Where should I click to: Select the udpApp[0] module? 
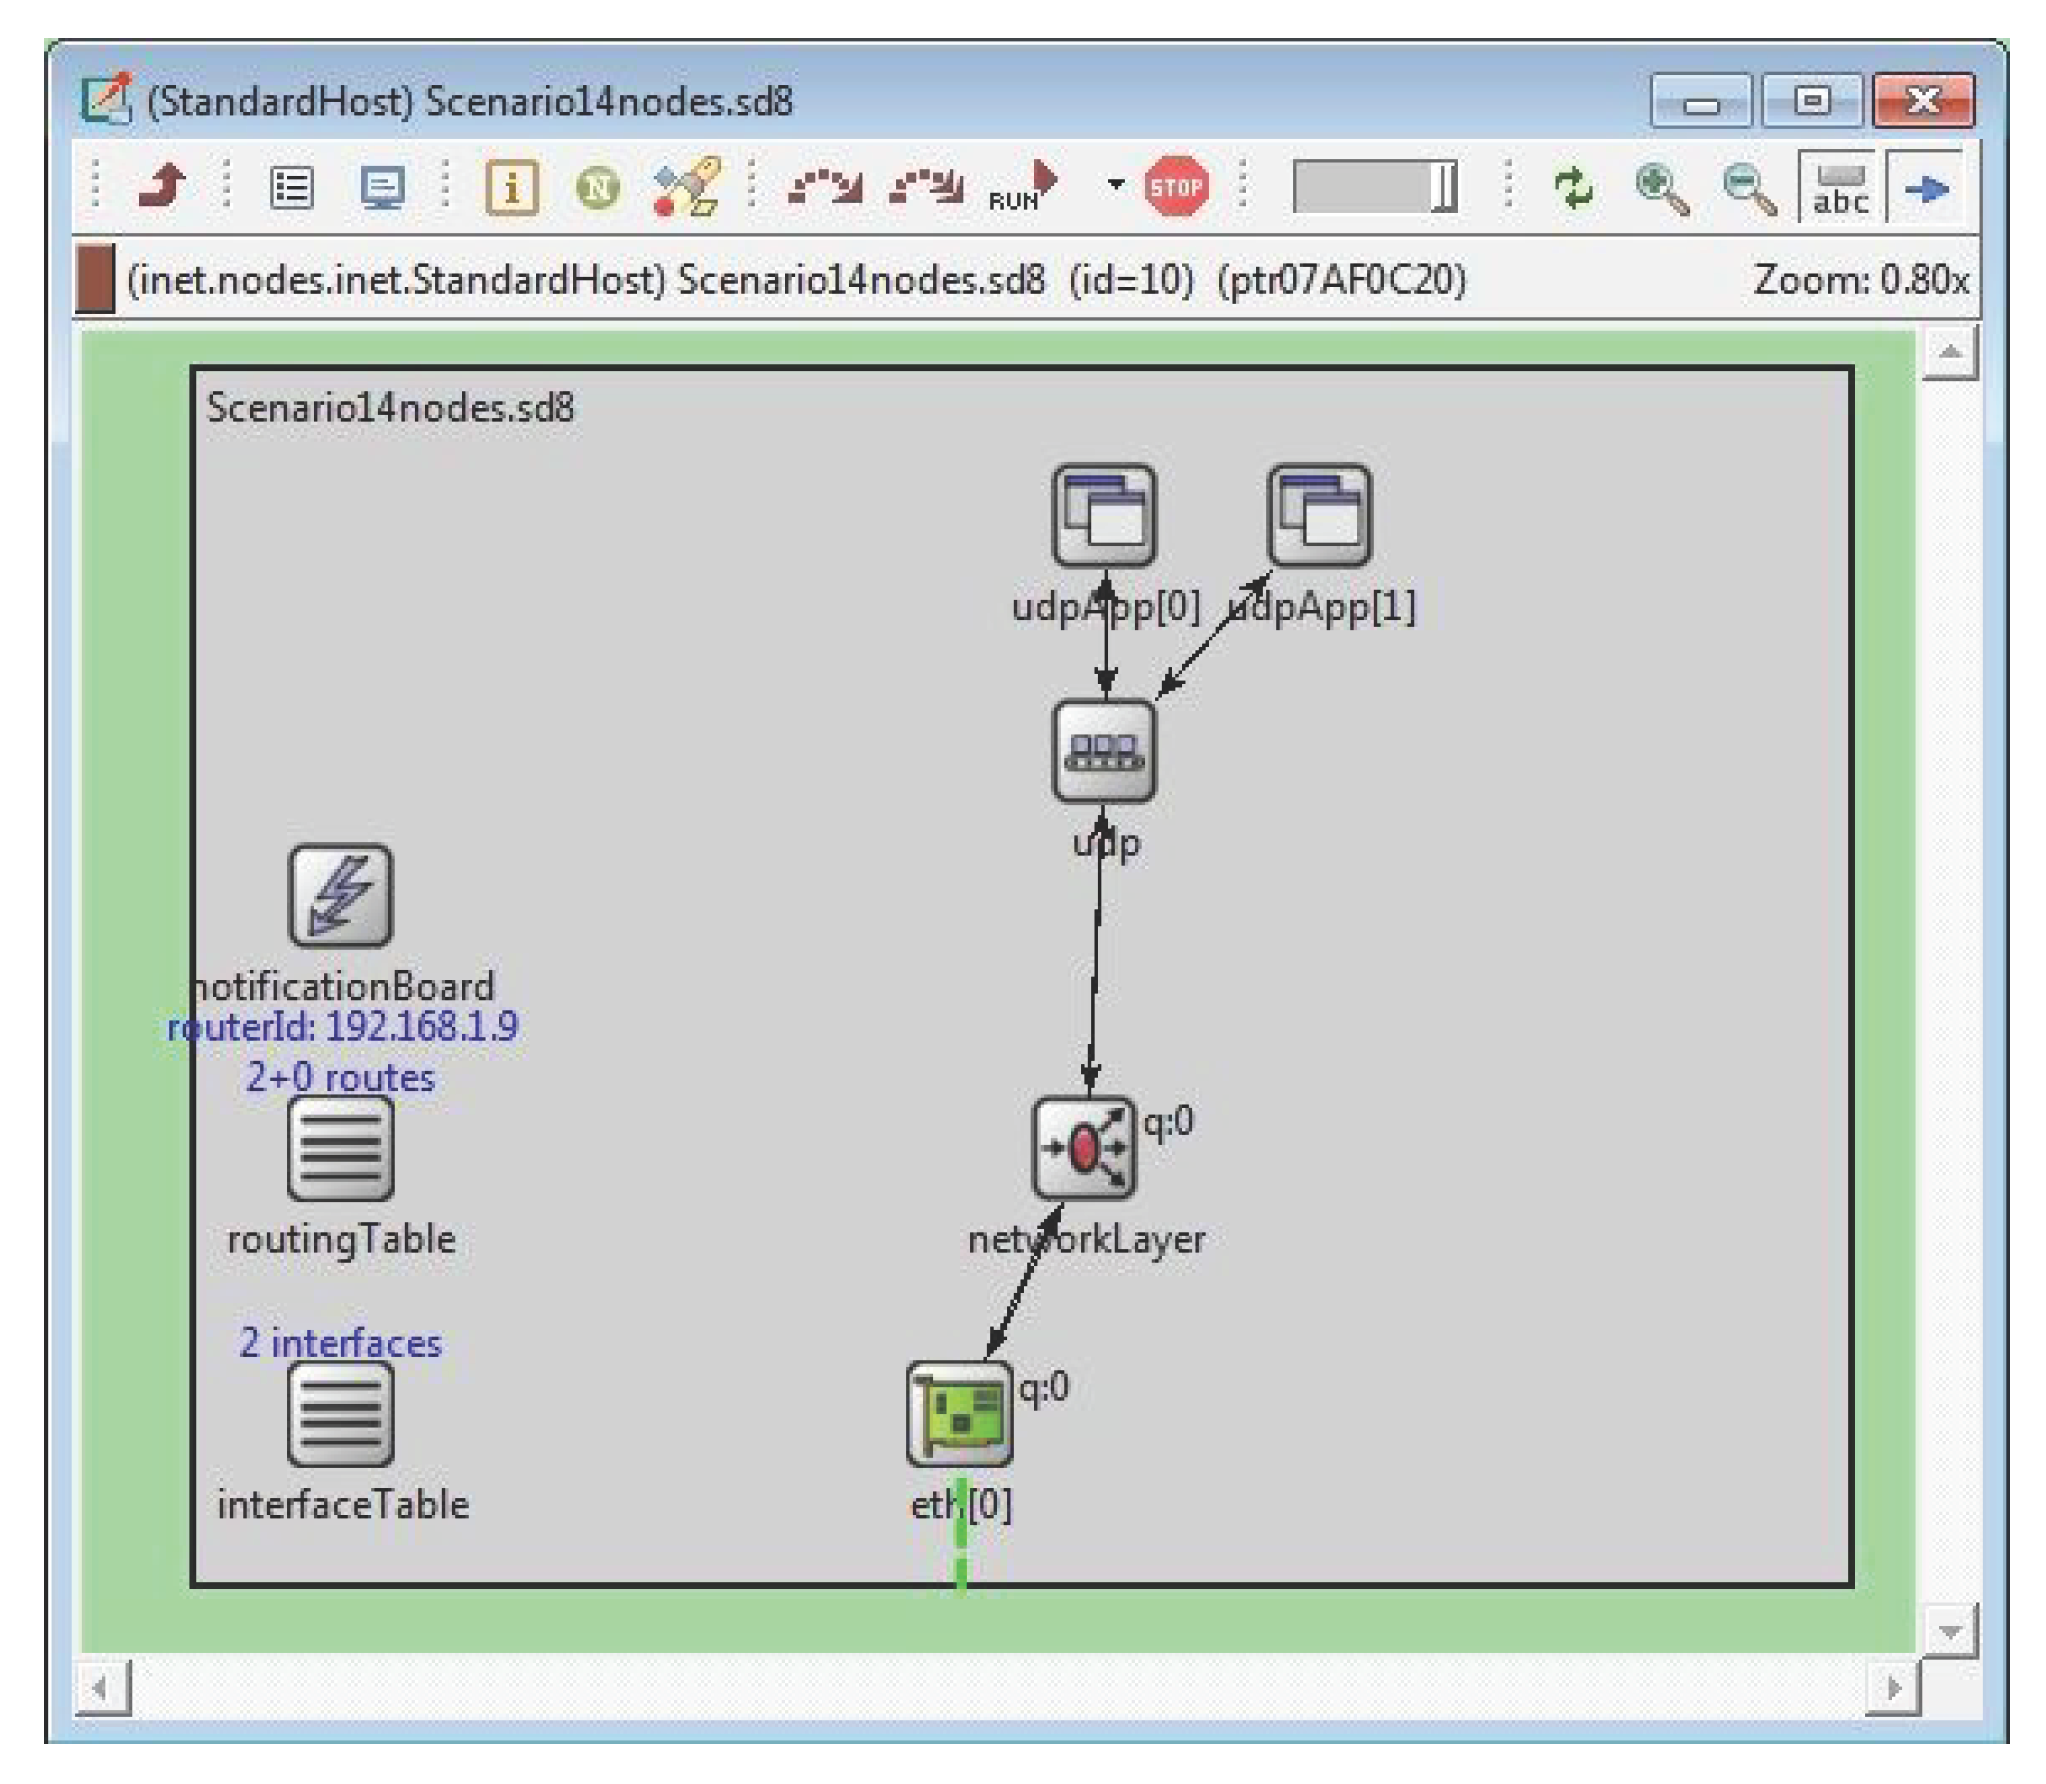click(1104, 515)
